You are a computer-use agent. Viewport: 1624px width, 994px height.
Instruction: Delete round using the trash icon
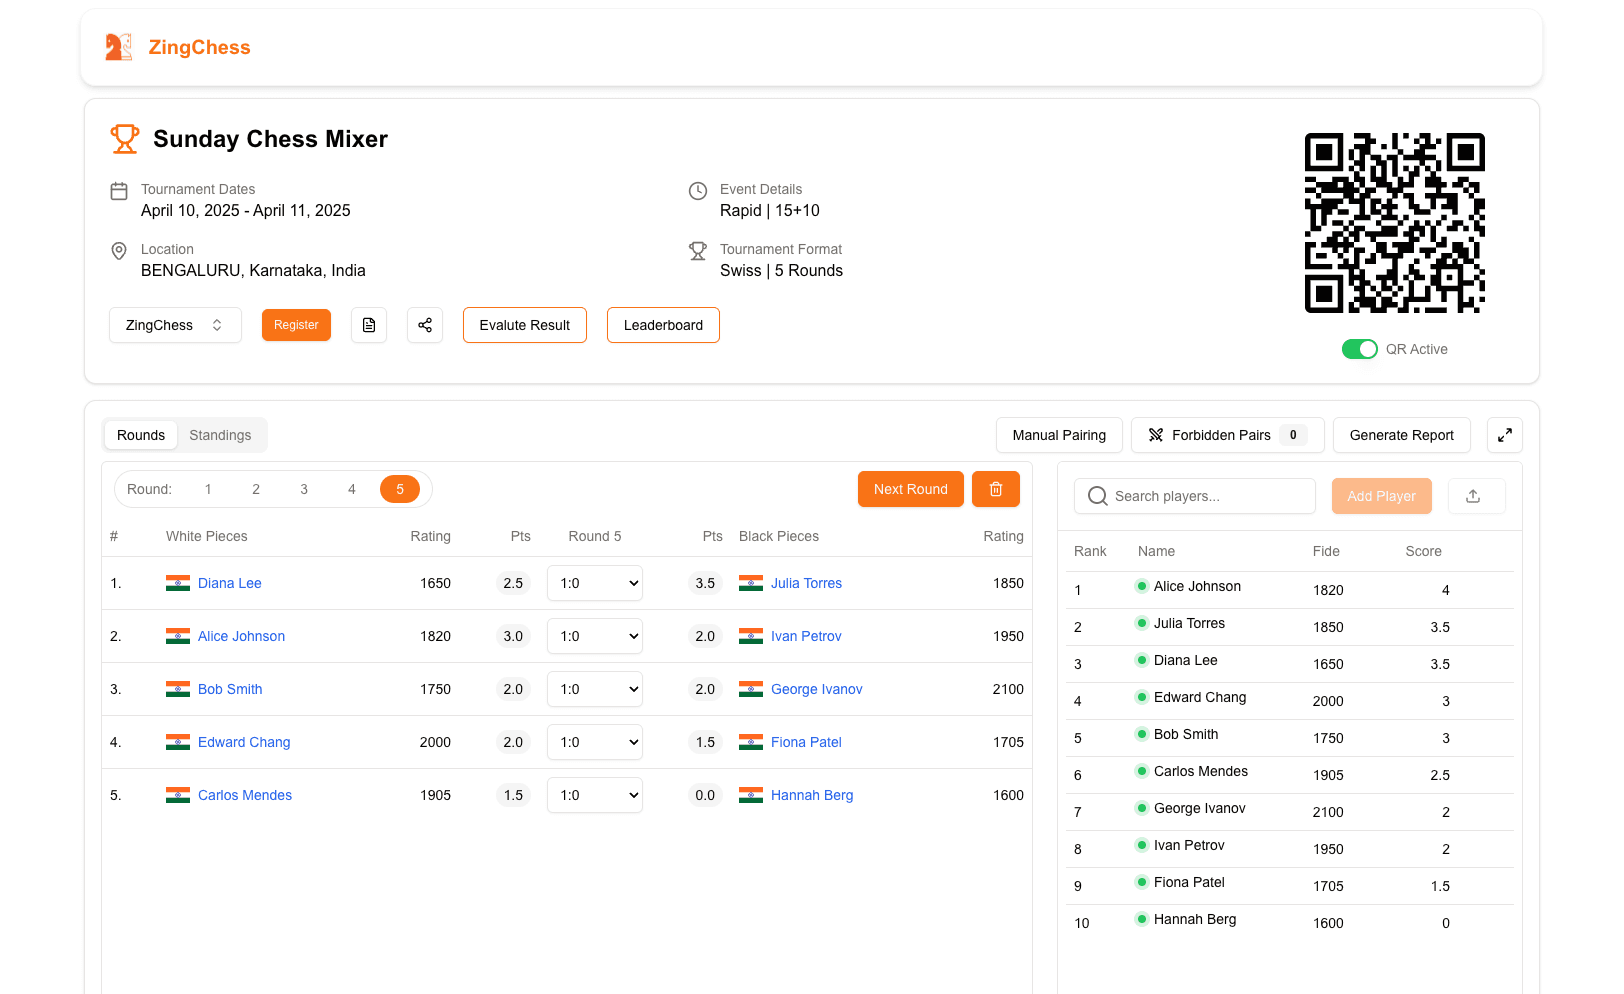tap(995, 489)
